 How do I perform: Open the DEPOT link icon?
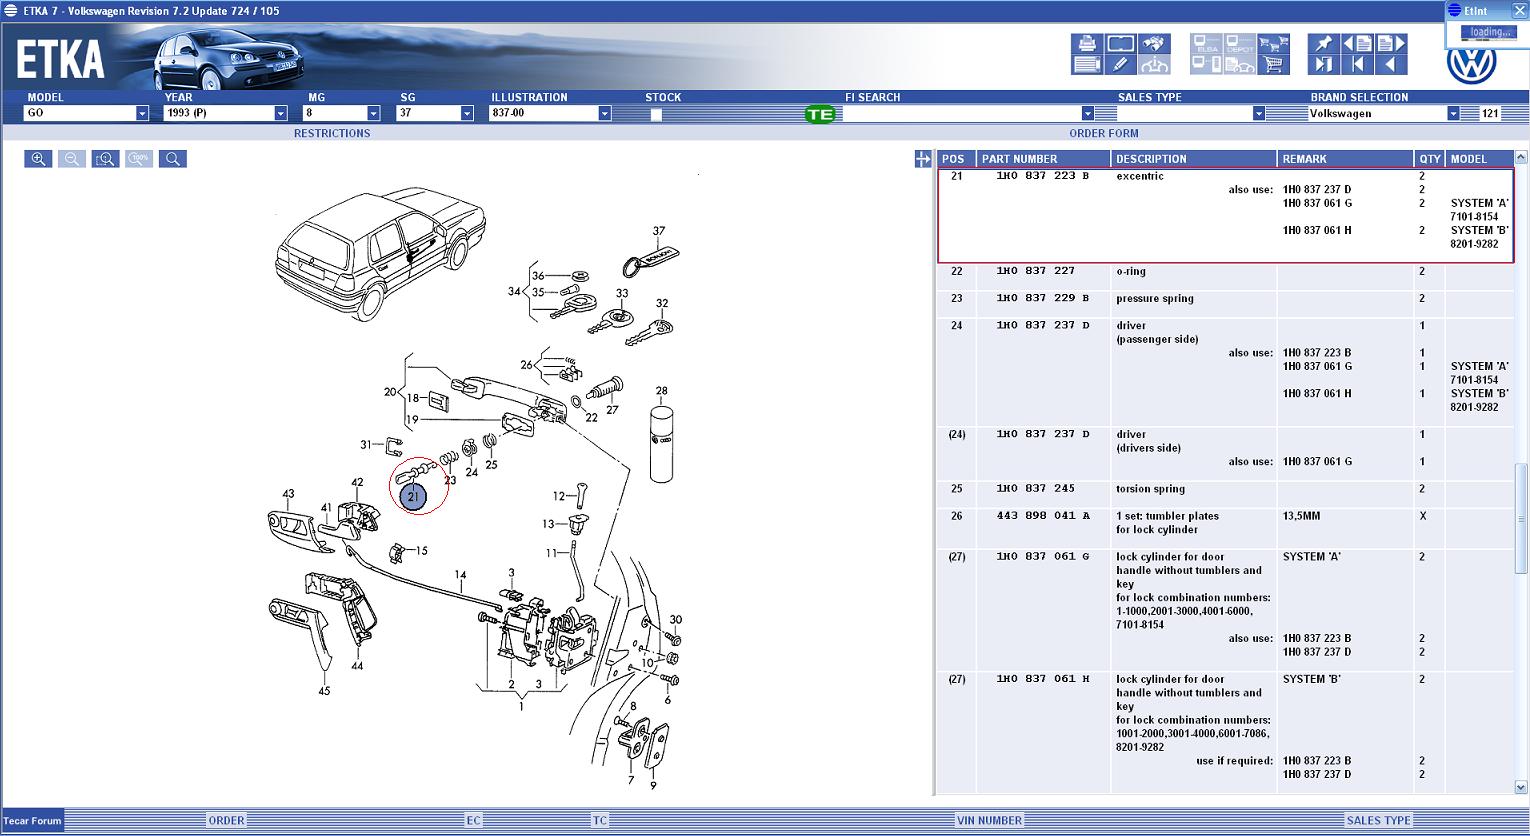(1239, 44)
